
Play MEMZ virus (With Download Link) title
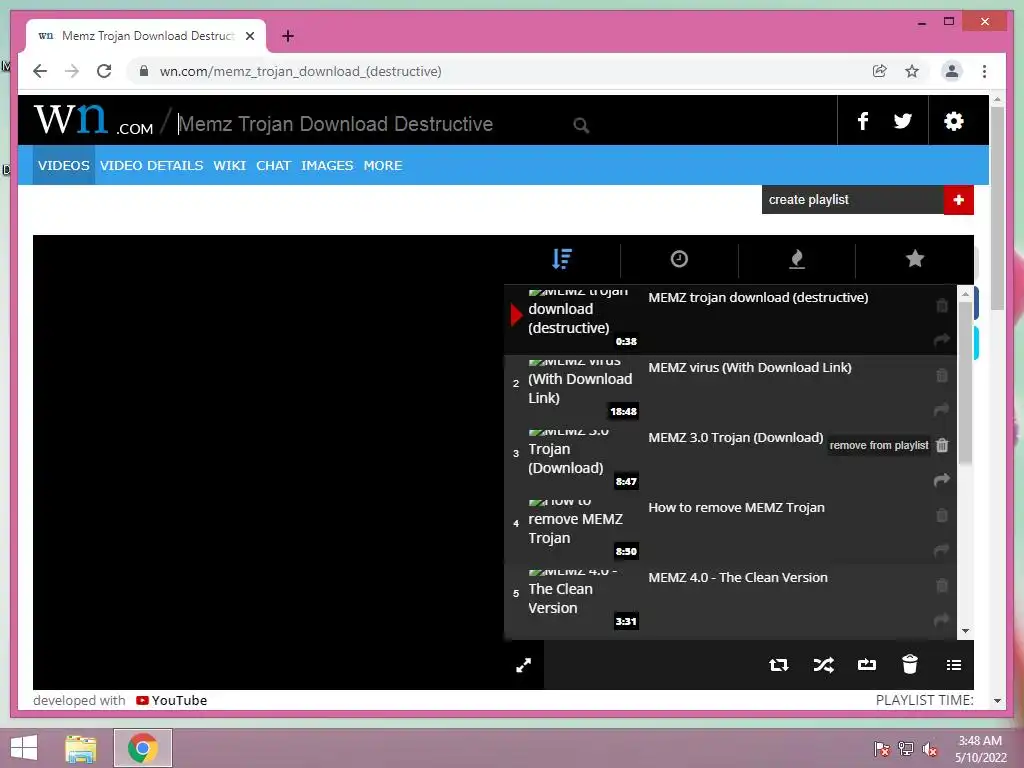(750, 368)
